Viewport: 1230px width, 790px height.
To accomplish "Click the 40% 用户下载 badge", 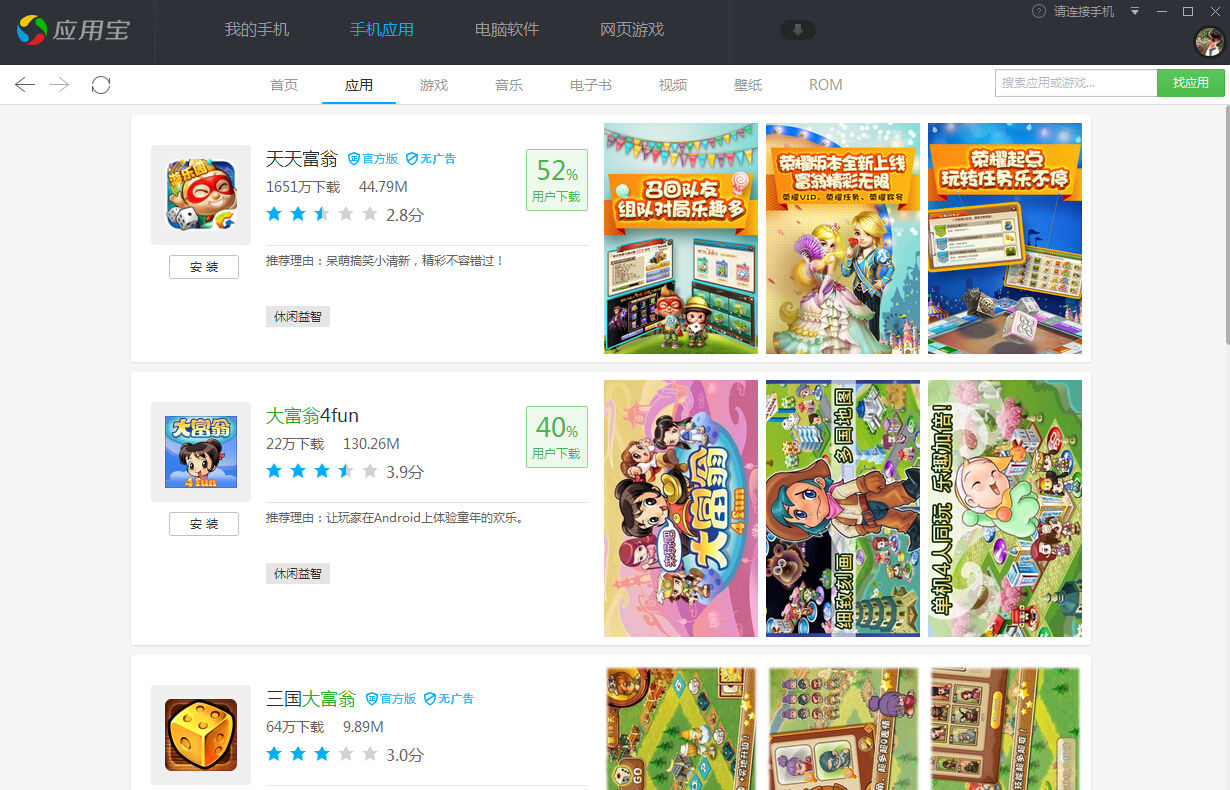I will pyautogui.click(x=557, y=437).
